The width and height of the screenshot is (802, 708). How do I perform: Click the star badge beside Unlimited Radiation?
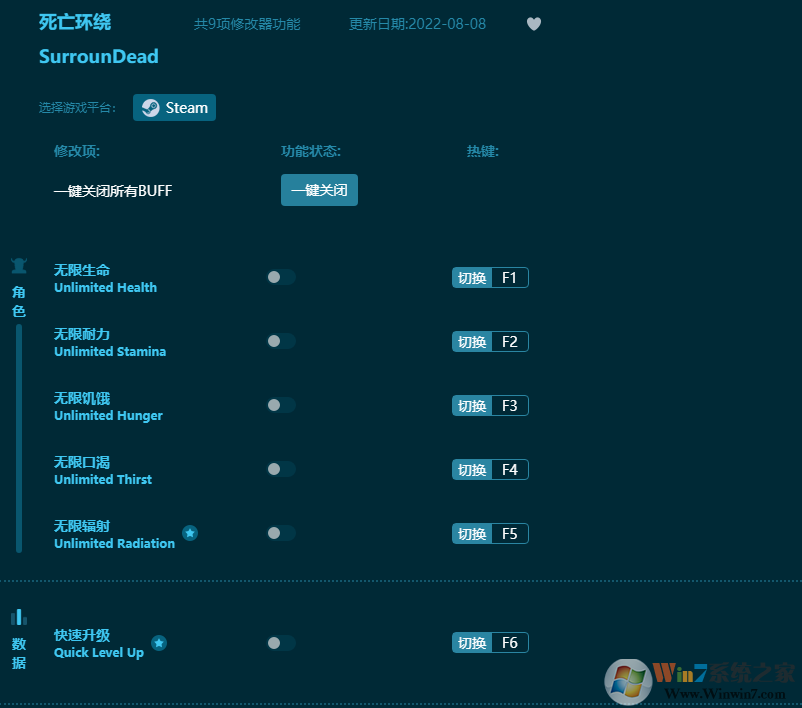(190, 532)
